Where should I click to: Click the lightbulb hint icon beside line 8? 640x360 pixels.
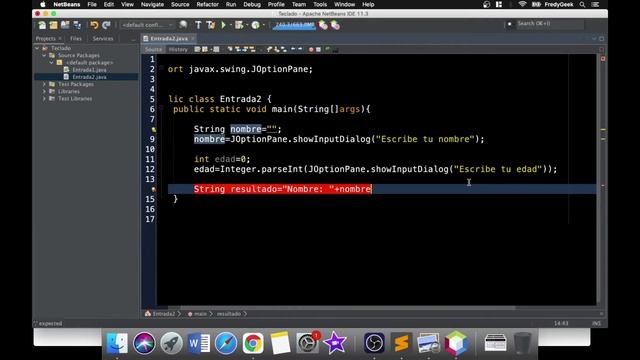(153, 129)
